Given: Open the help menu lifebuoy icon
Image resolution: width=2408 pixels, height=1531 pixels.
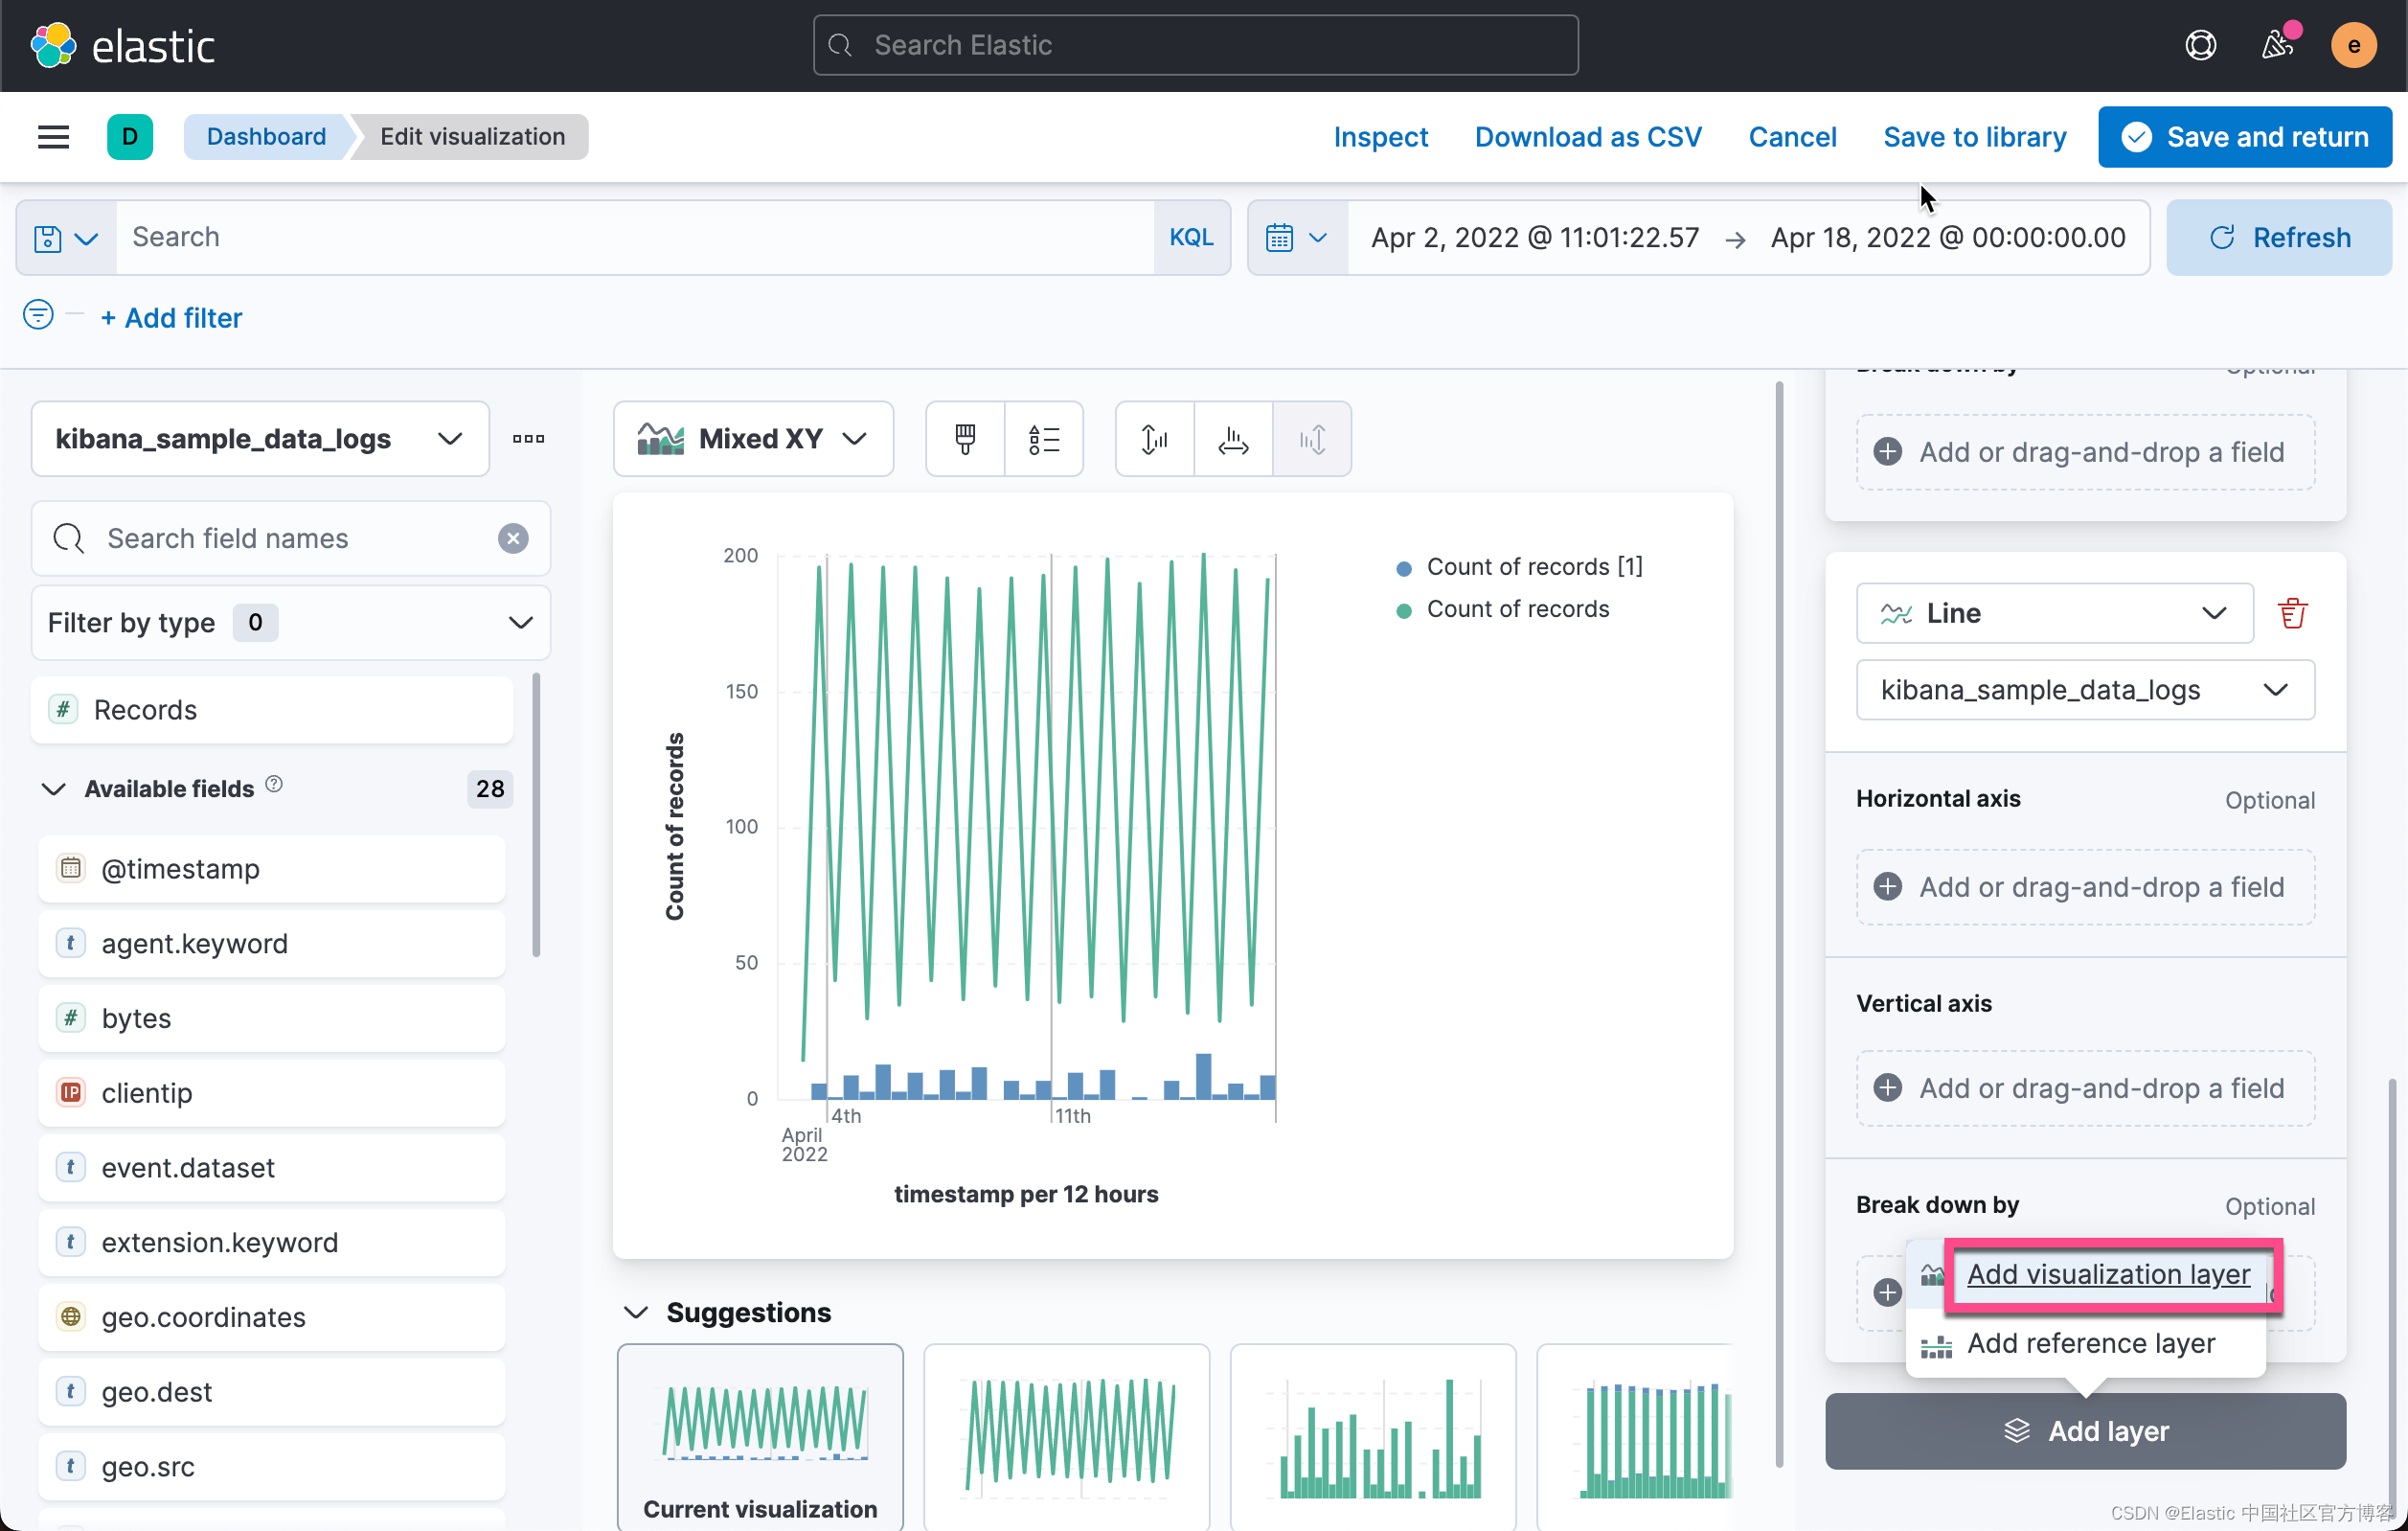Looking at the screenshot, I should tap(2200, 45).
